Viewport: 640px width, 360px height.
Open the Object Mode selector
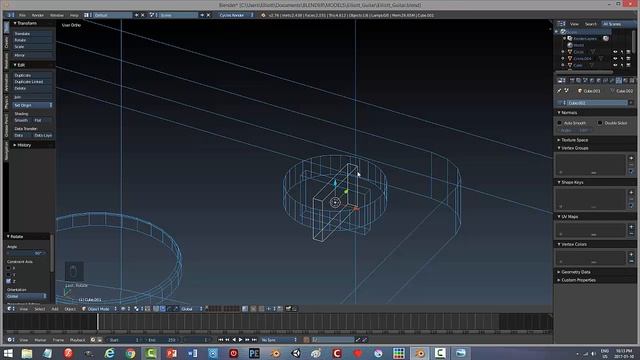pyautogui.click(x=99, y=309)
